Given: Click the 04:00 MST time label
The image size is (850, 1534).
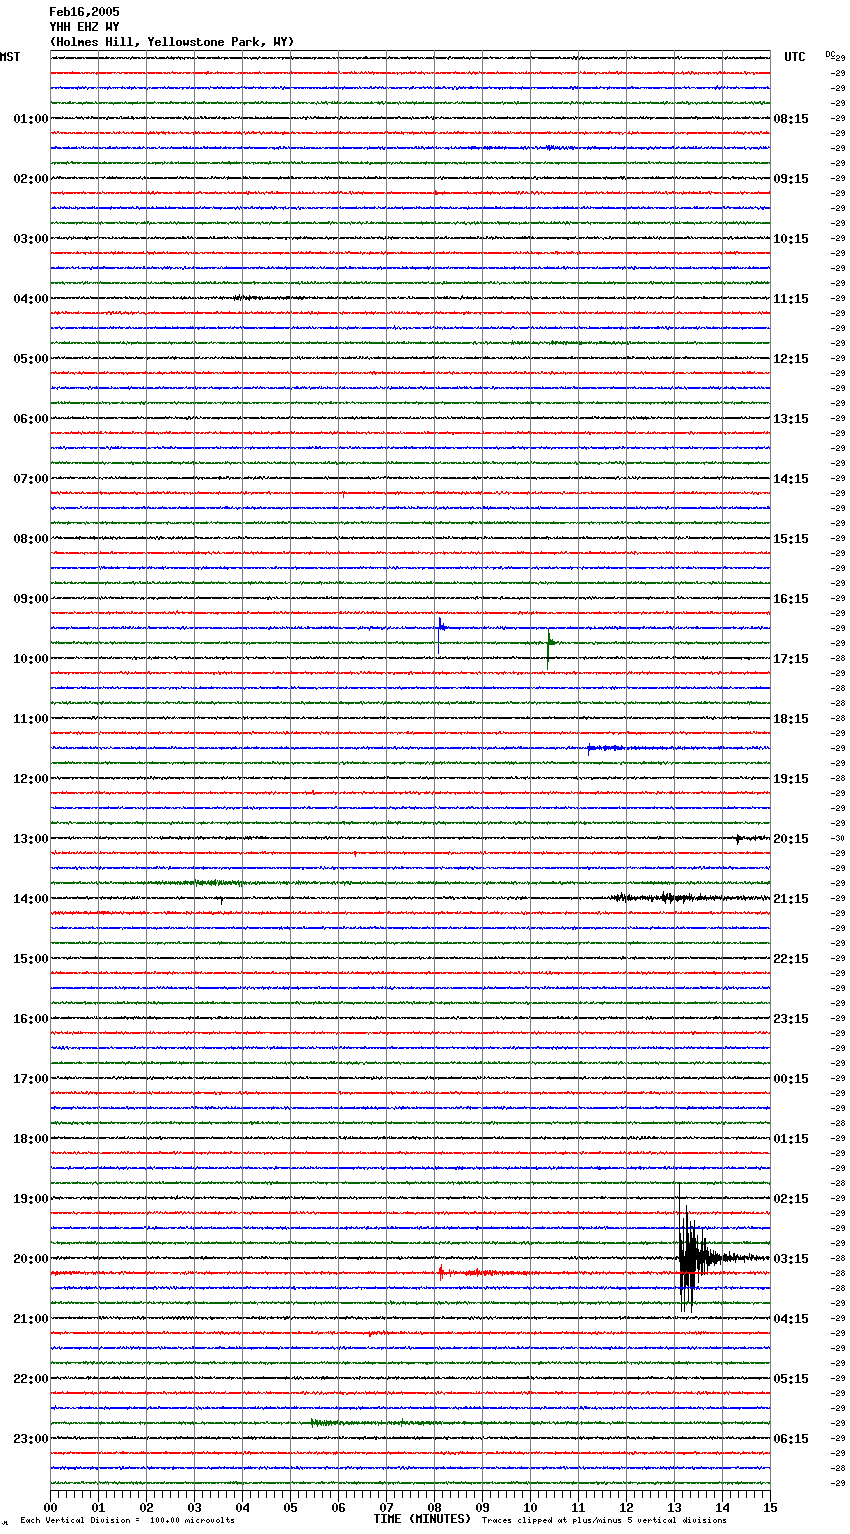Looking at the screenshot, I should tap(30, 299).
